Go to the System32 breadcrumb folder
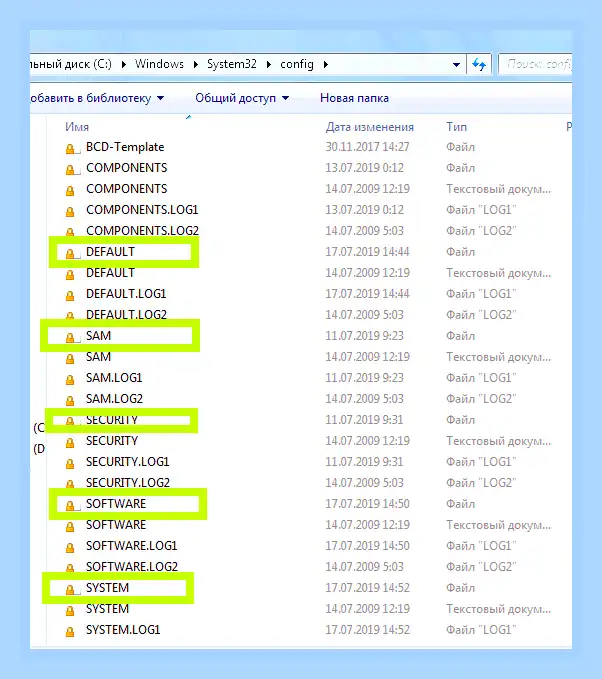Viewport: 602px width, 679px height. tap(232, 64)
